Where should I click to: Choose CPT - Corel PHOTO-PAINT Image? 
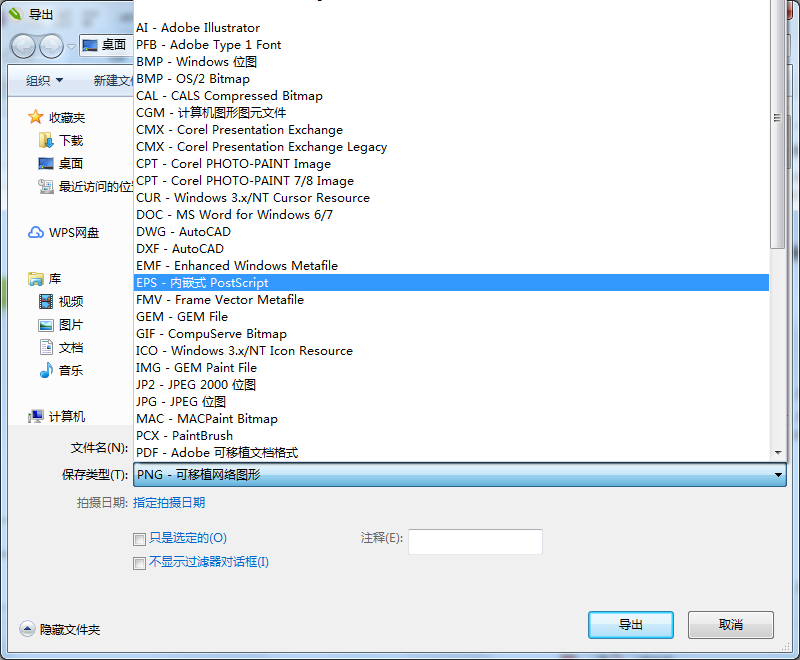452,164
